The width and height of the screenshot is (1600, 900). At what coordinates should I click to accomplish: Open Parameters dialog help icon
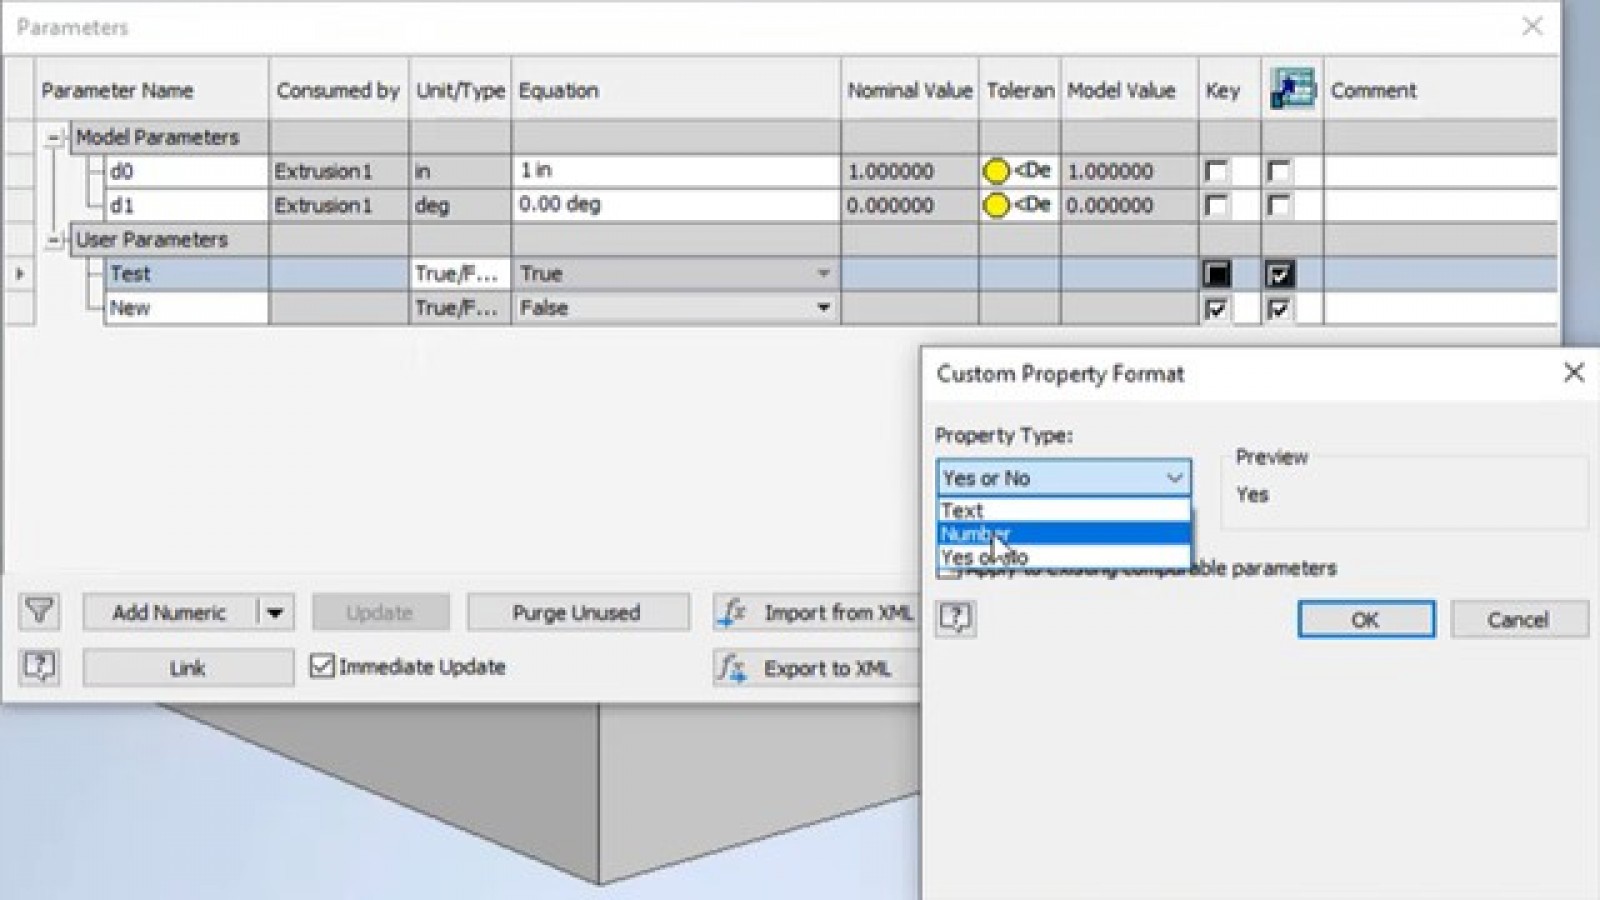(x=39, y=666)
